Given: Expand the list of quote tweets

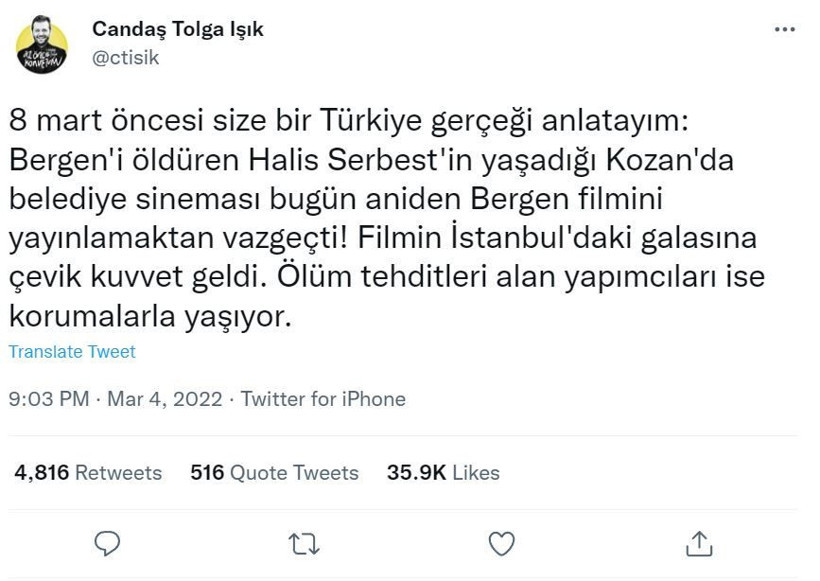Looking at the screenshot, I should tap(274, 474).
